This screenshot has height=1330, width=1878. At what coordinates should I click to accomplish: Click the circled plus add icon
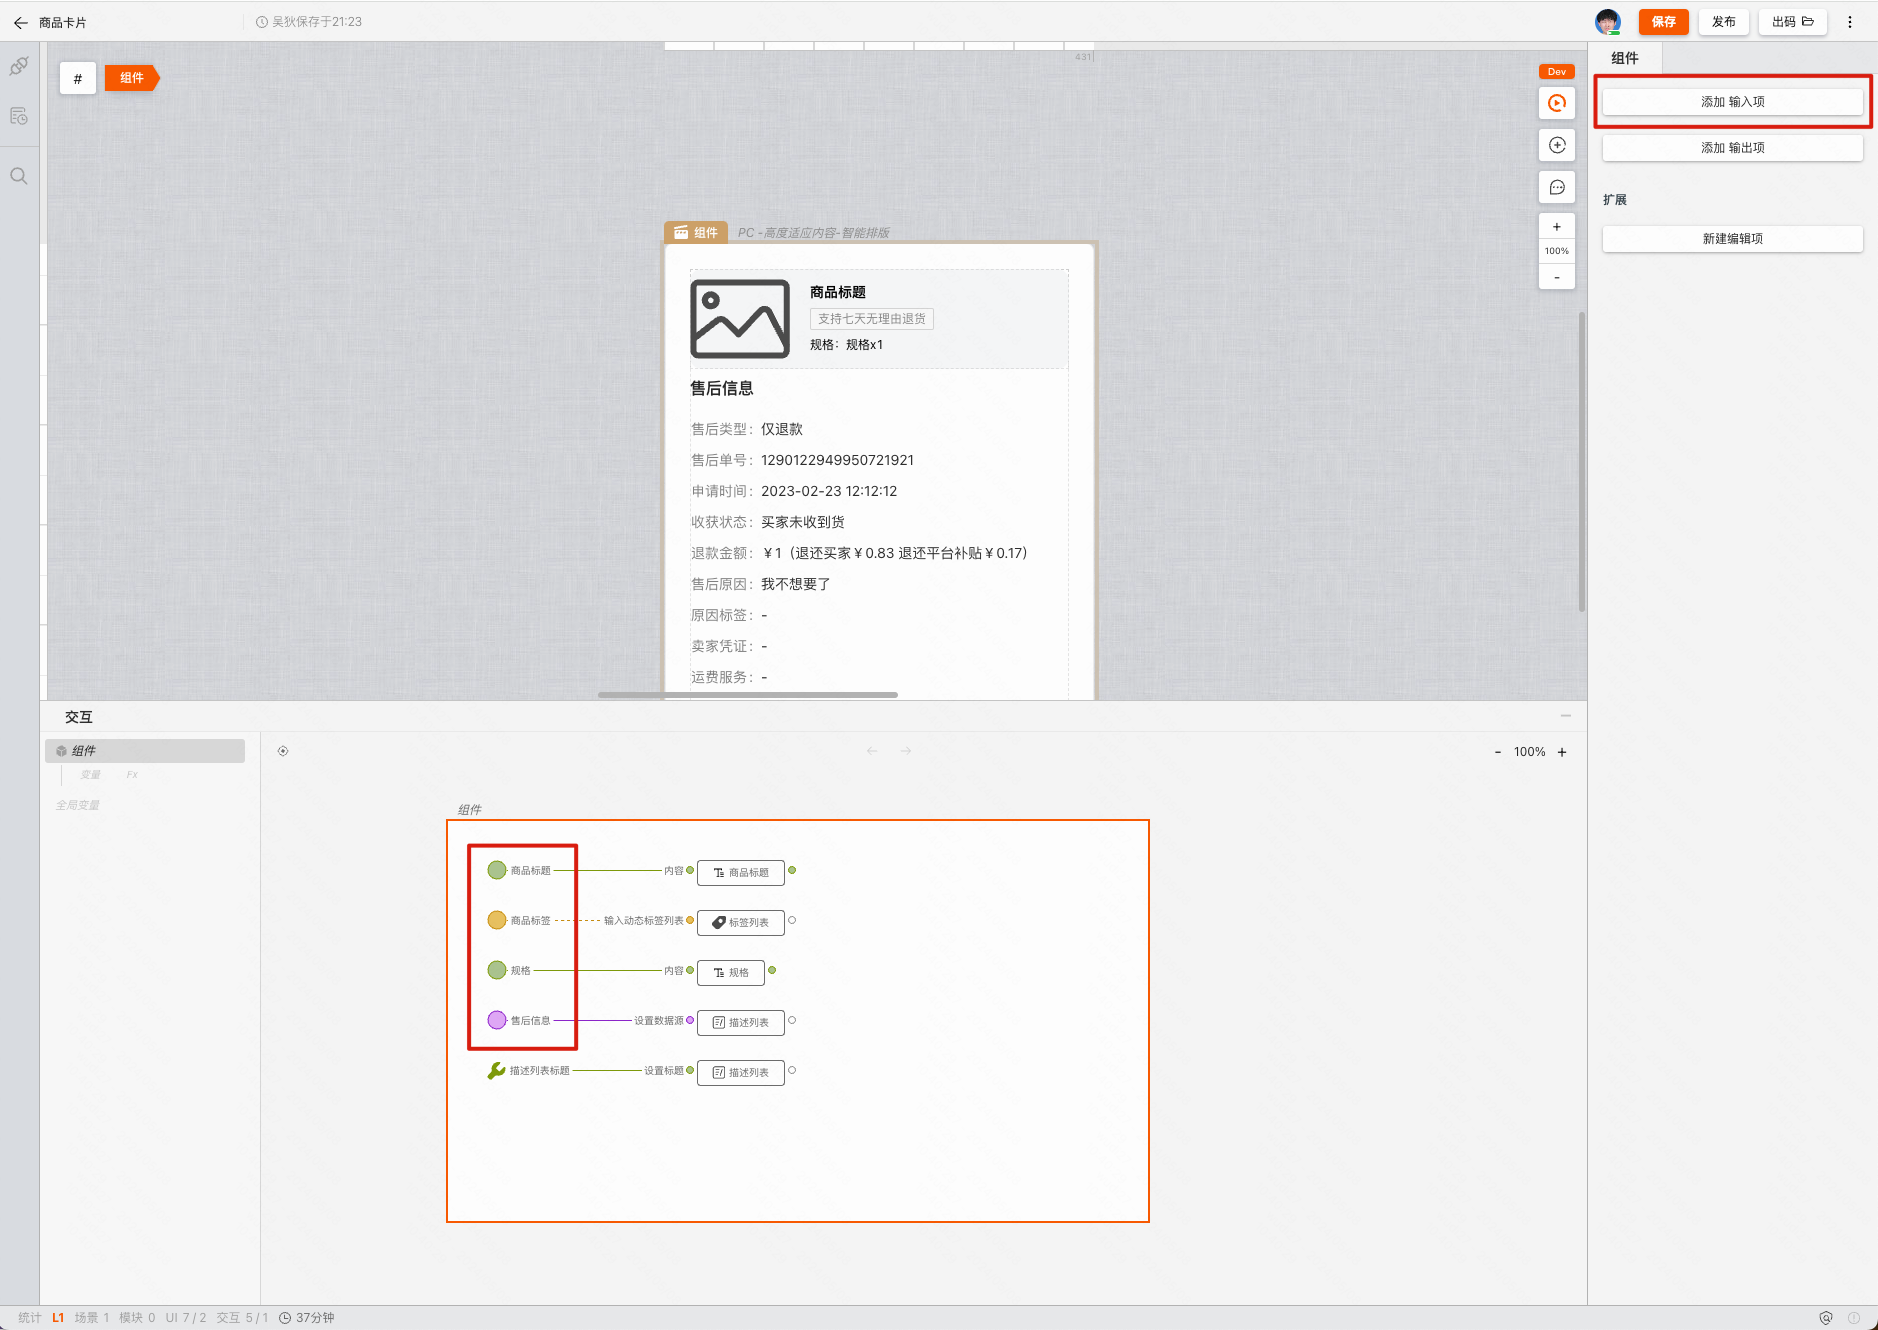pos(1557,145)
